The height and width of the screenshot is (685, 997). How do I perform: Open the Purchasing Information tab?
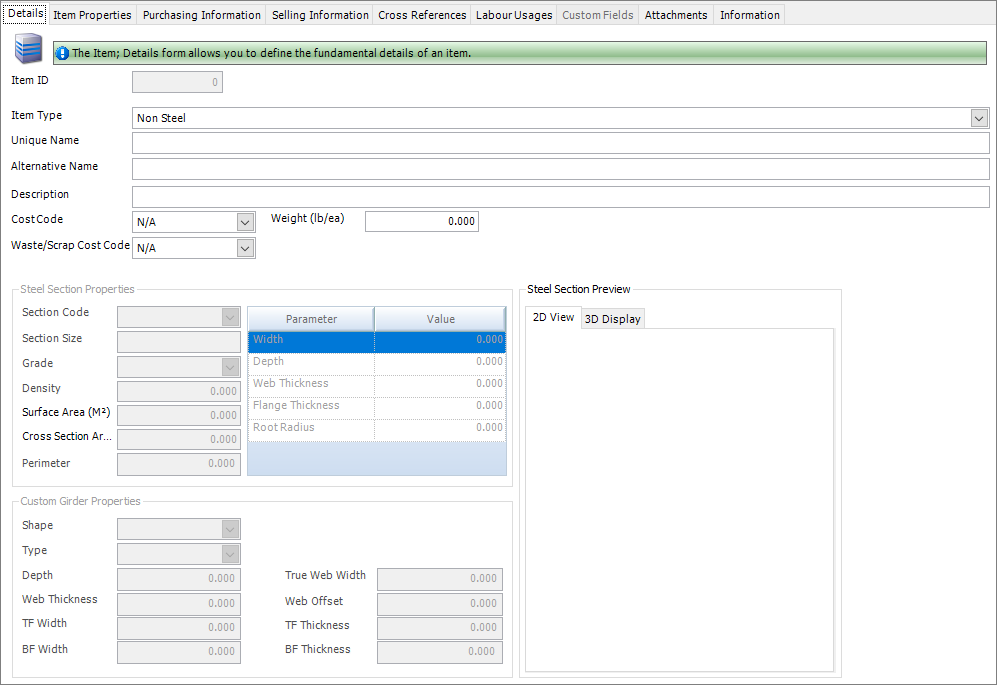click(x=201, y=15)
